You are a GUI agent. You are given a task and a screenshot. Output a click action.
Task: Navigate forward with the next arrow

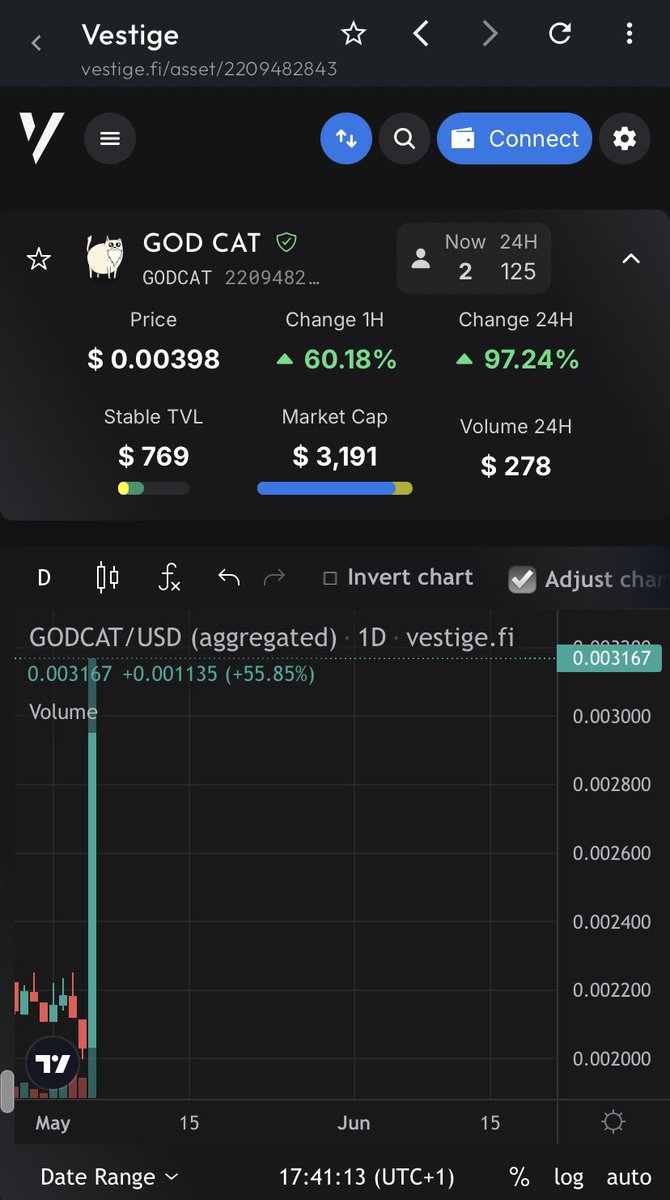point(490,34)
